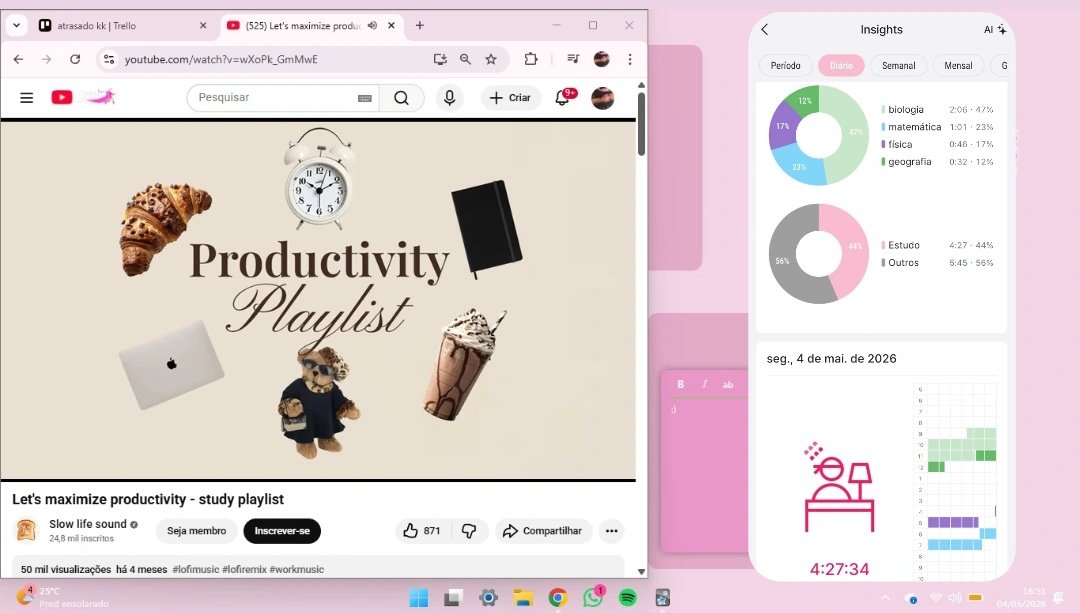
Task: Reload the YouTube page
Action: pyautogui.click(x=75, y=59)
